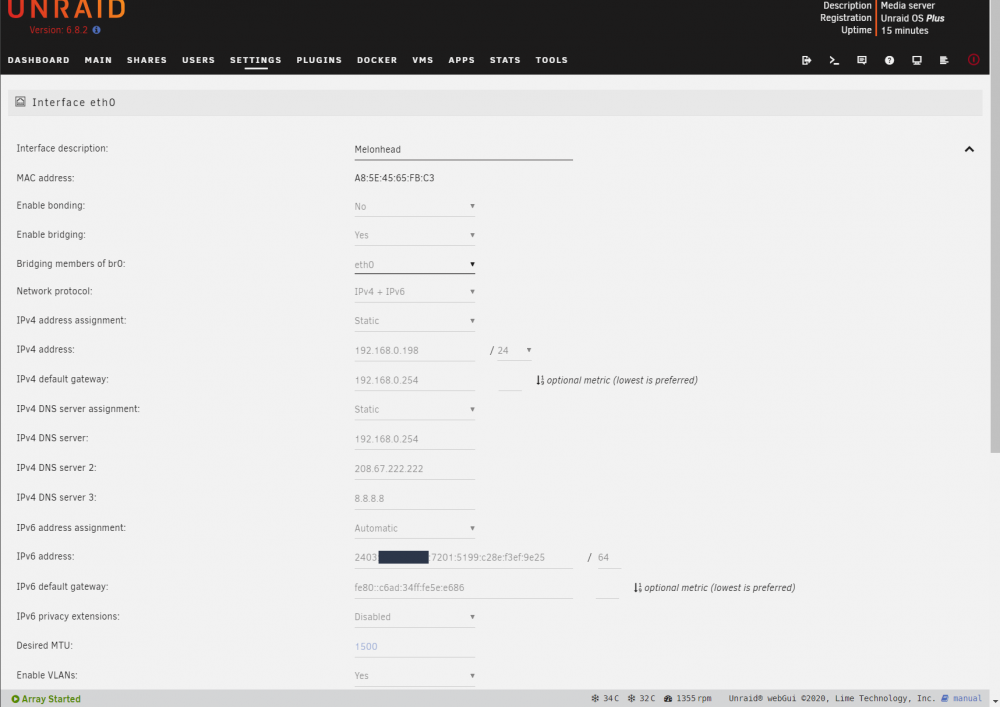Click IPv4 DNS server 3 field 8.8.8.8
1000x707 pixels.
[x=415, y=499]
